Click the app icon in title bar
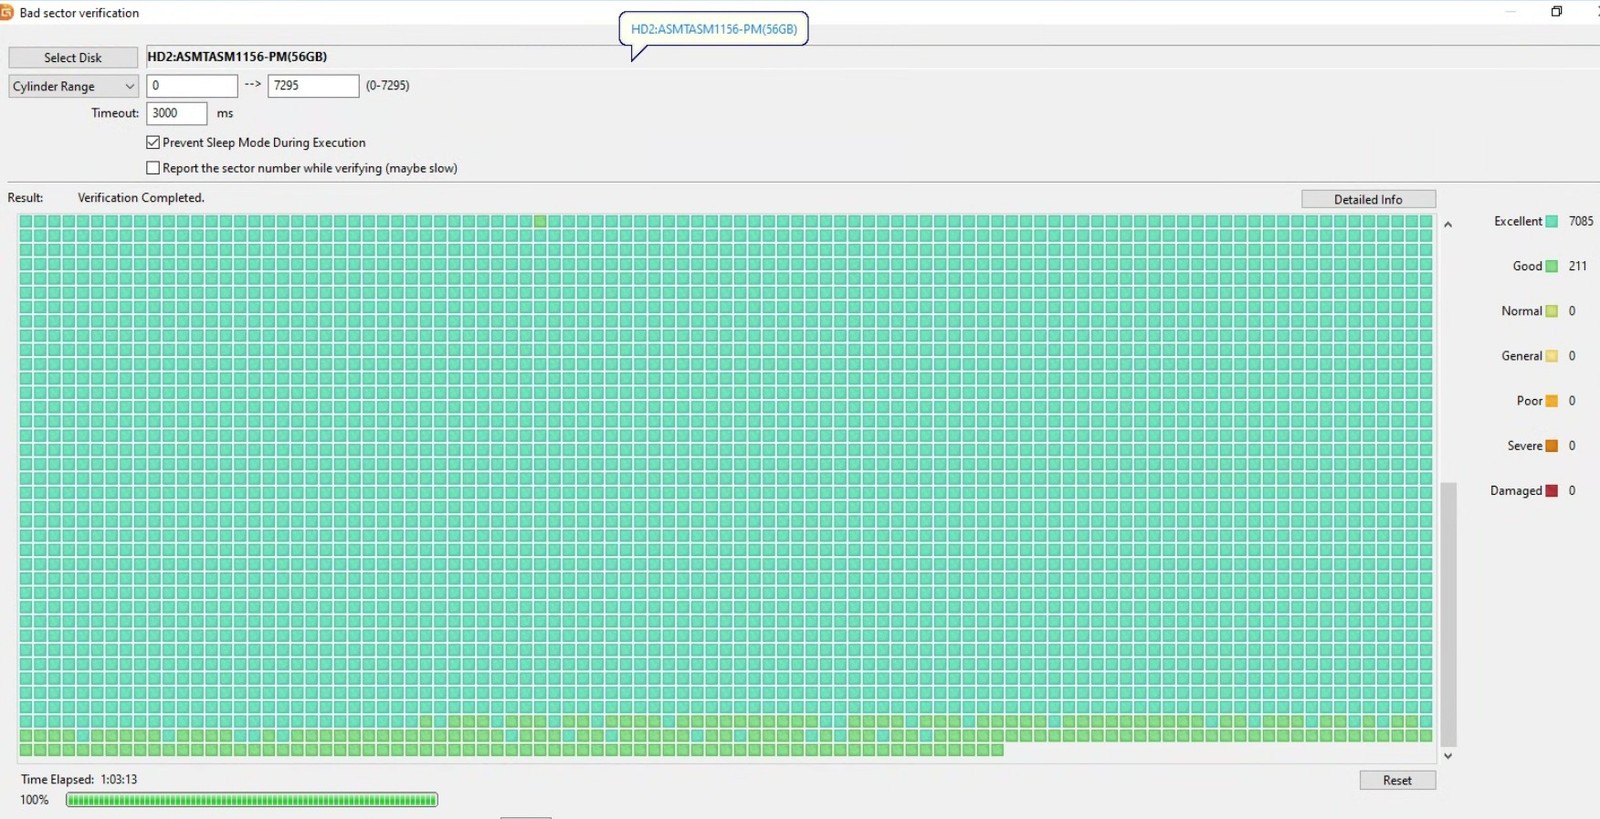 click(x=6, y=12)
